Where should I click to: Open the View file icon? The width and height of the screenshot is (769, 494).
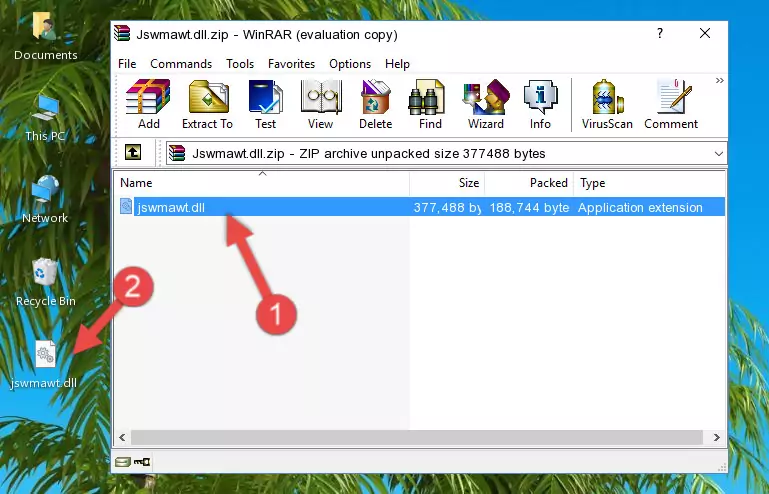[x=321, y=104]
